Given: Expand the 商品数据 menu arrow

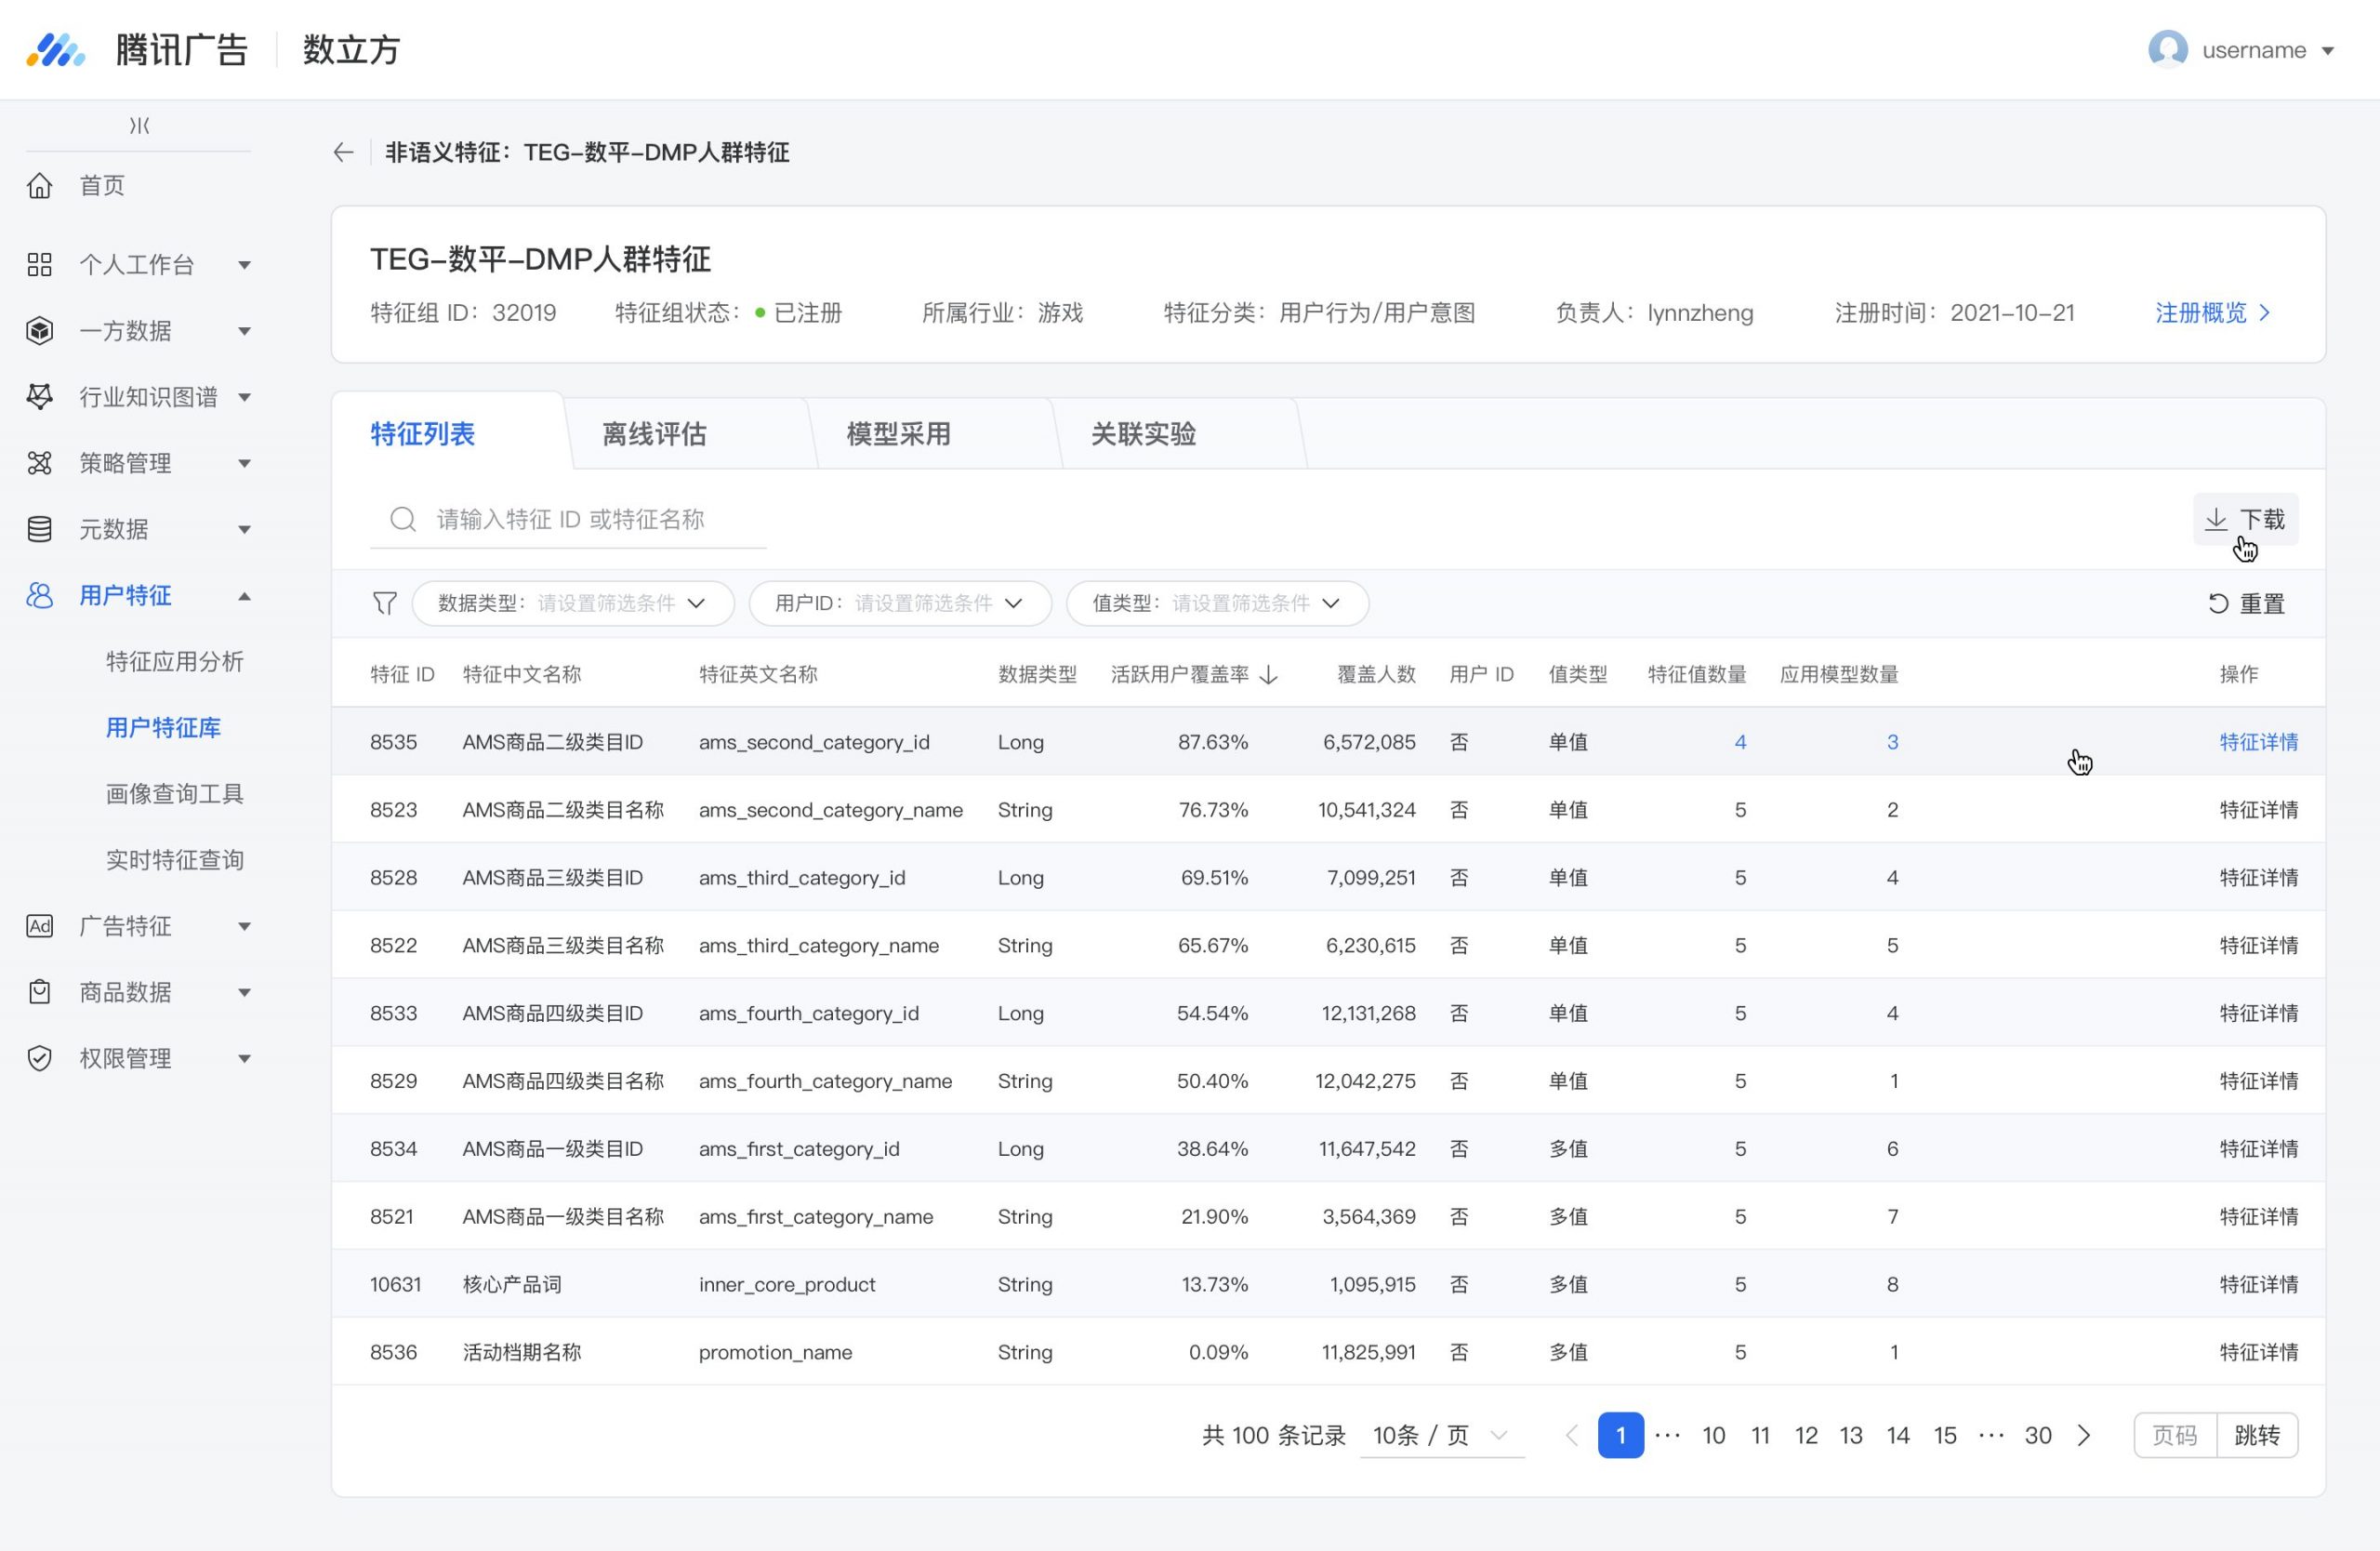Looking at the screenshot, I should tap(244, 992).
